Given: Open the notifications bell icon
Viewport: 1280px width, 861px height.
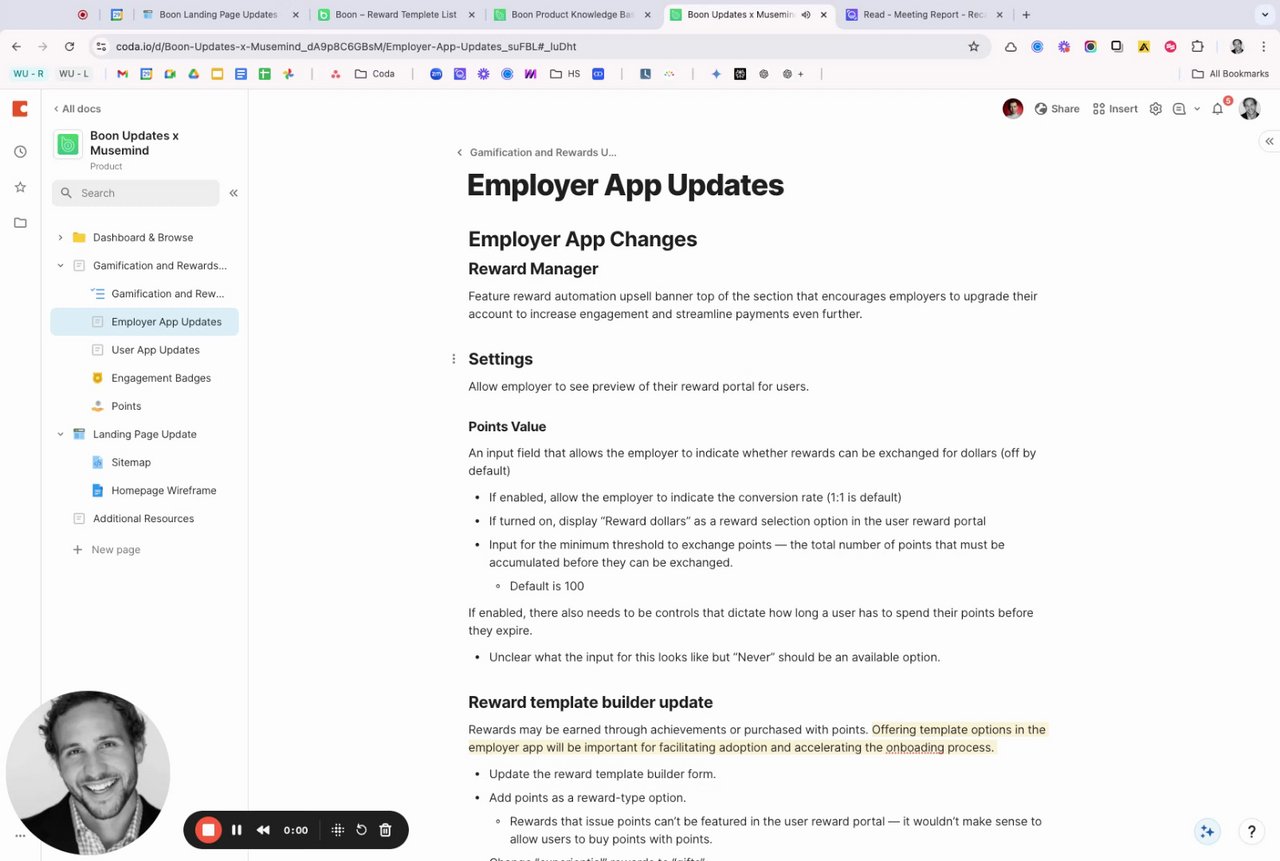Looking at the screenshot, I should coord(1218,109).
